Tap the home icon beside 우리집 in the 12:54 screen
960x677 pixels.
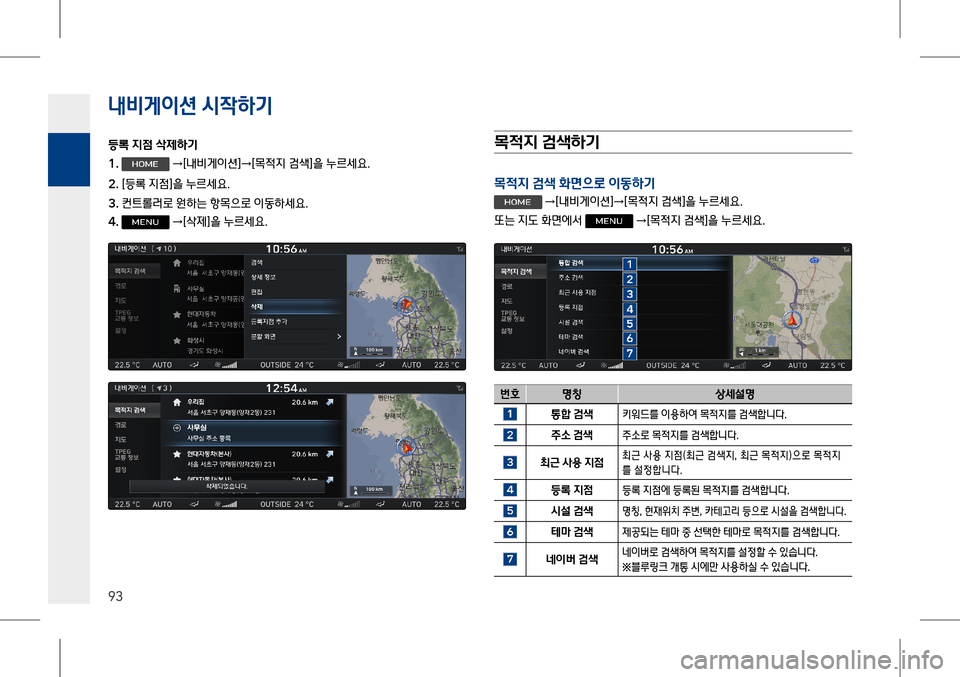[177, 403]
